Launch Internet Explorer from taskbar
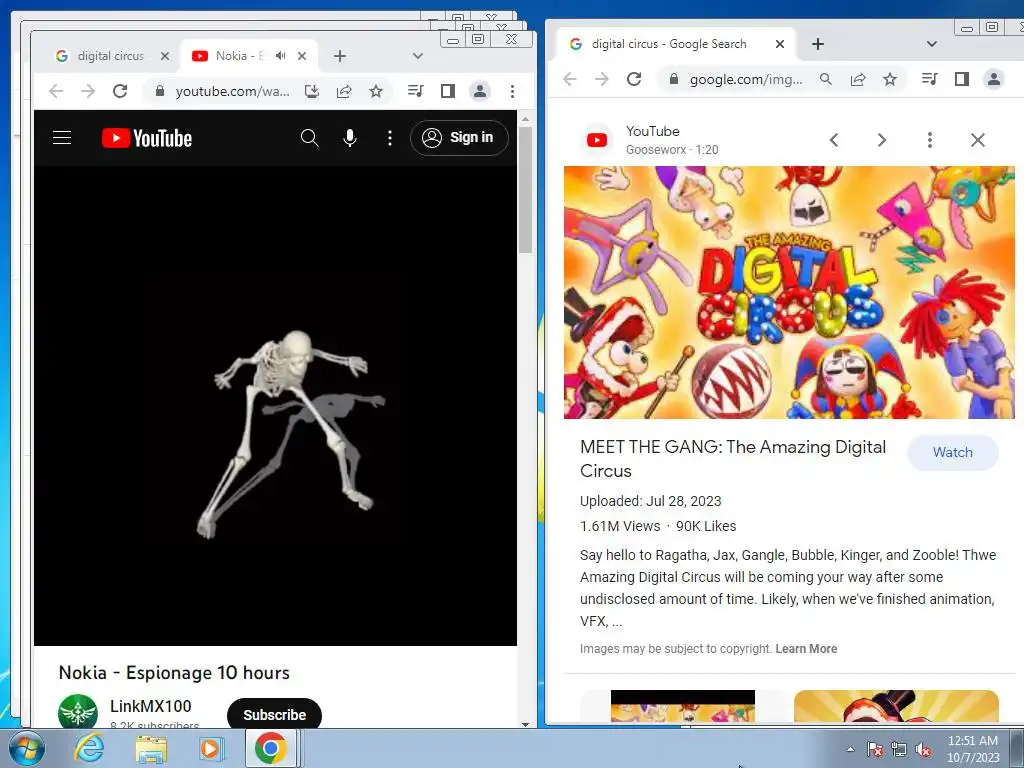The width and height of the screenshot is (1024, 768). [89, 748]
